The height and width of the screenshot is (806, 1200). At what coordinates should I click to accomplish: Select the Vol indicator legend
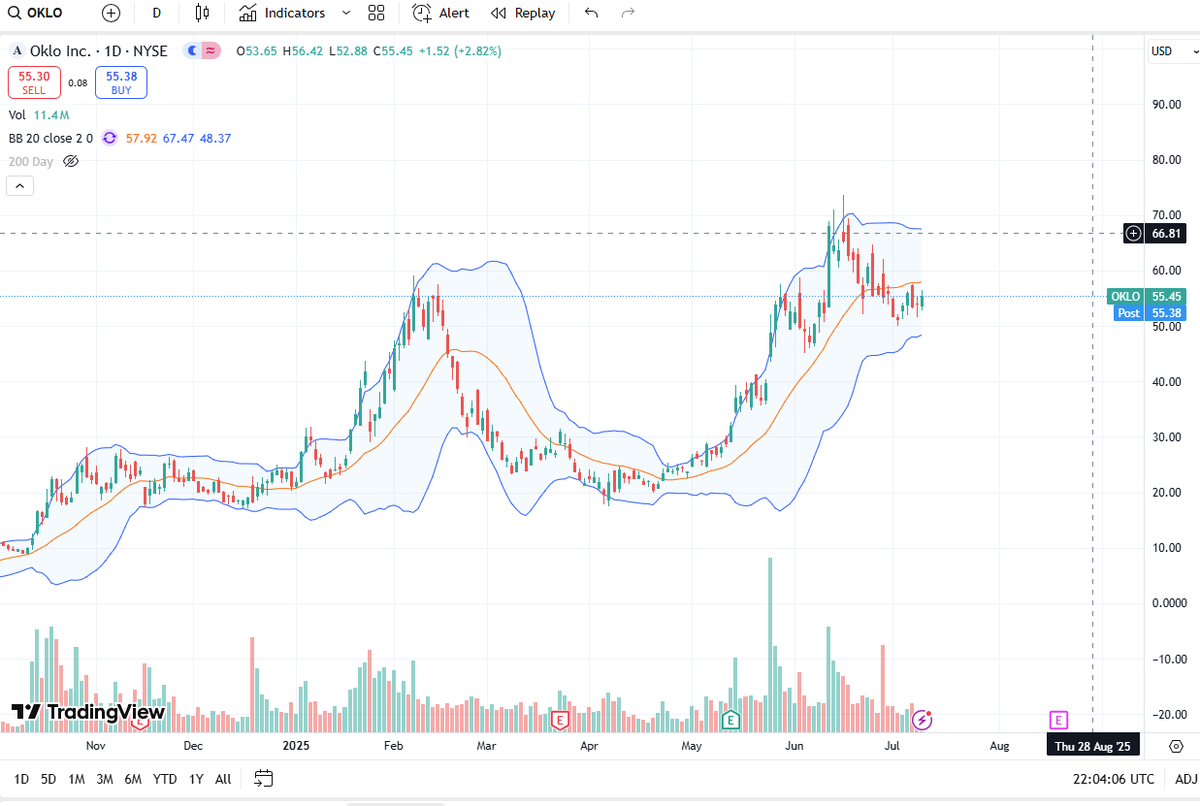point(17,115)
